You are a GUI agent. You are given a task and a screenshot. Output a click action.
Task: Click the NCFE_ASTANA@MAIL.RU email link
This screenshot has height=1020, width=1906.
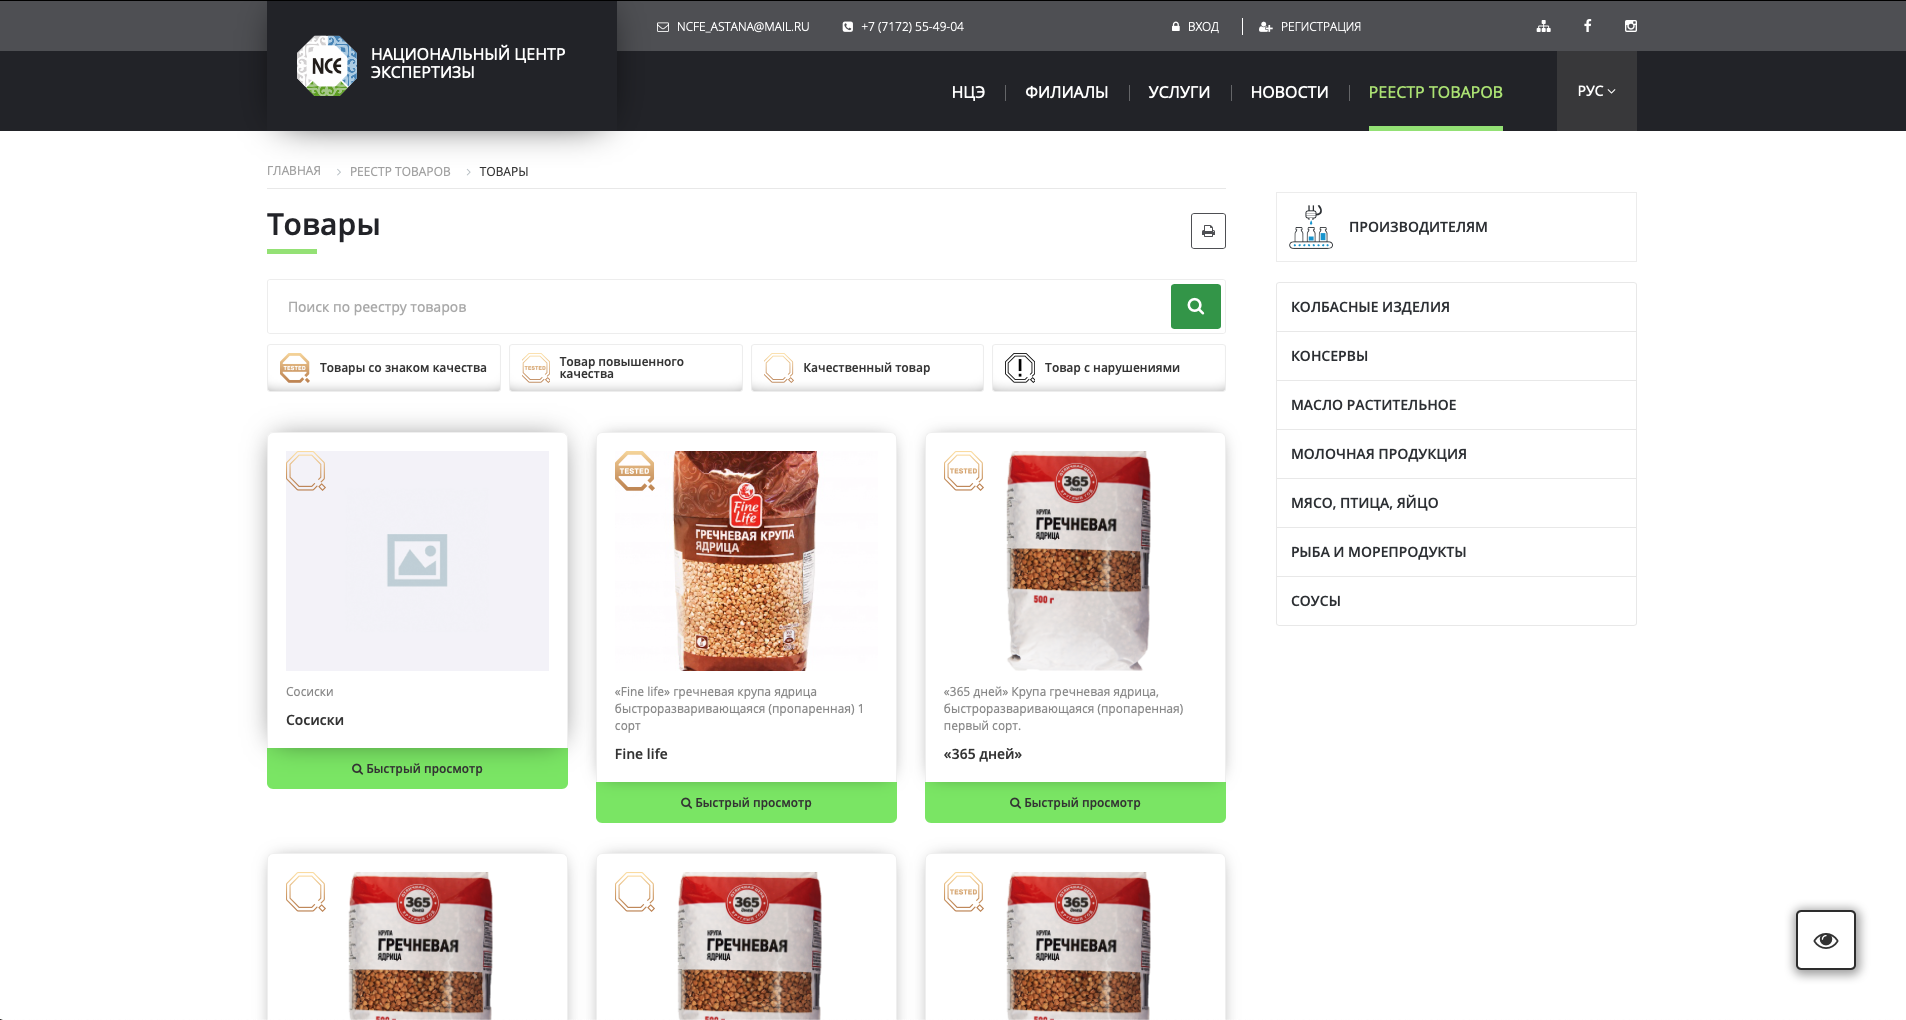743,27
